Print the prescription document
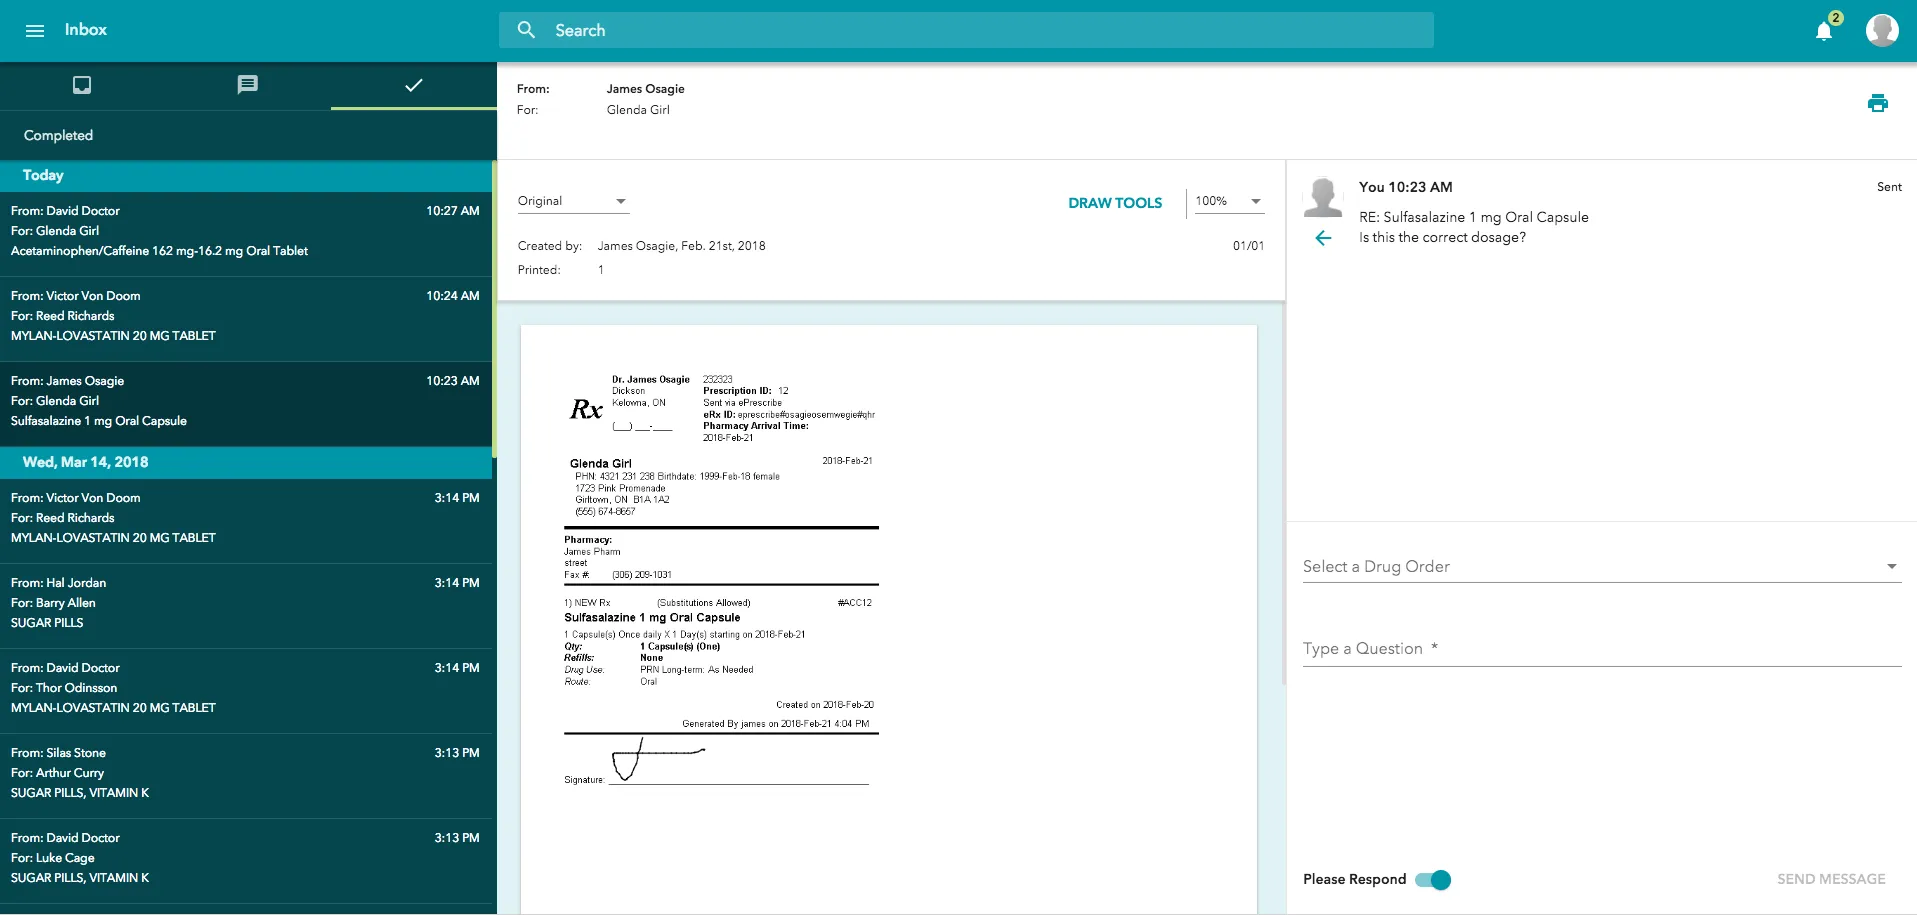 [1878, 103]
